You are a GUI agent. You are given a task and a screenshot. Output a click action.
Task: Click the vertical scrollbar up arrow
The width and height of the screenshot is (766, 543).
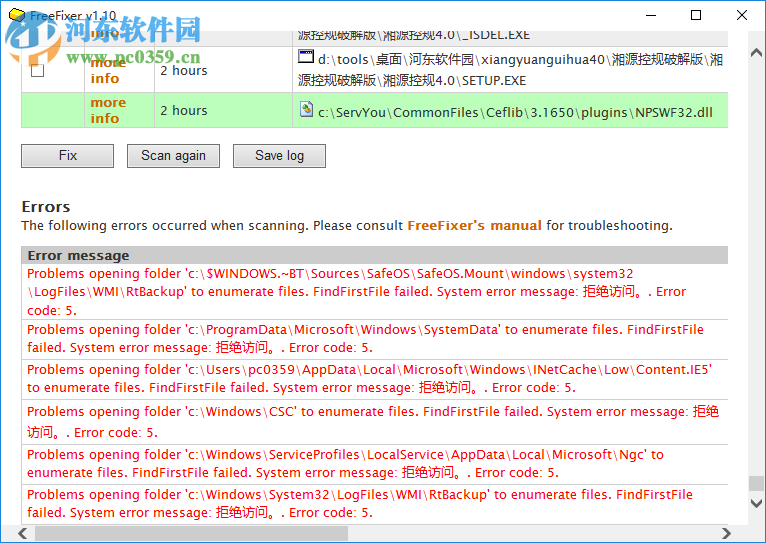click(x=756, y=52)
